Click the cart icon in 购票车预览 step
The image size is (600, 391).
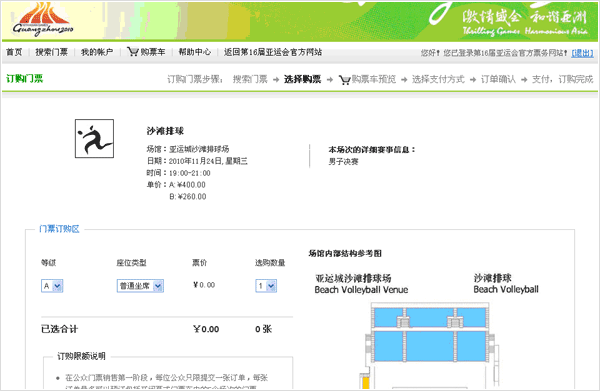344,80
